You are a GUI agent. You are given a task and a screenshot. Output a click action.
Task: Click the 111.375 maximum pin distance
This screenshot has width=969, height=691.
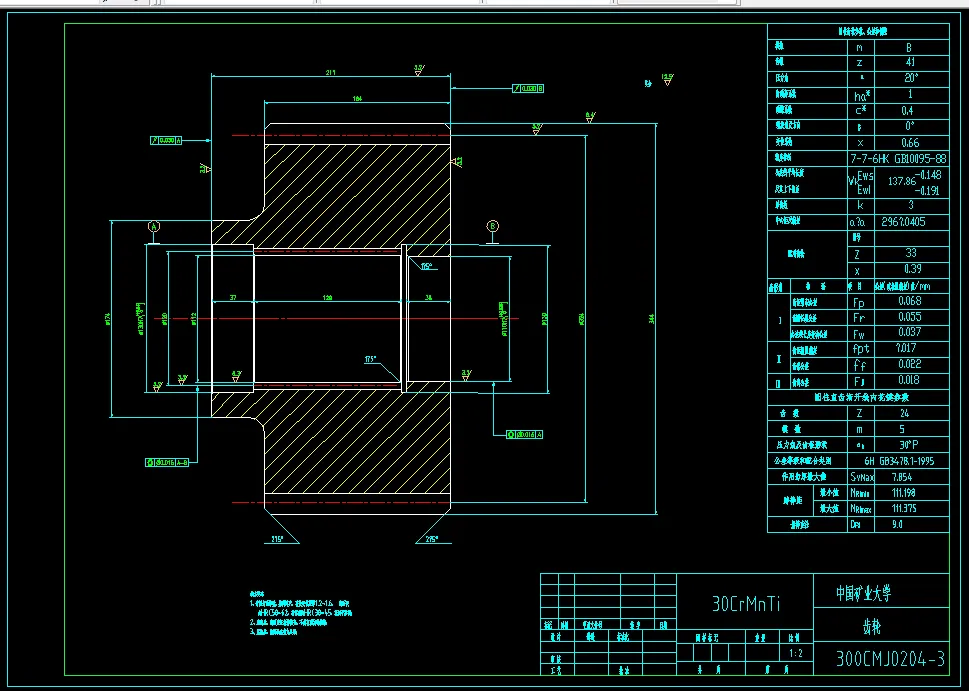click(x=903, y=509)
